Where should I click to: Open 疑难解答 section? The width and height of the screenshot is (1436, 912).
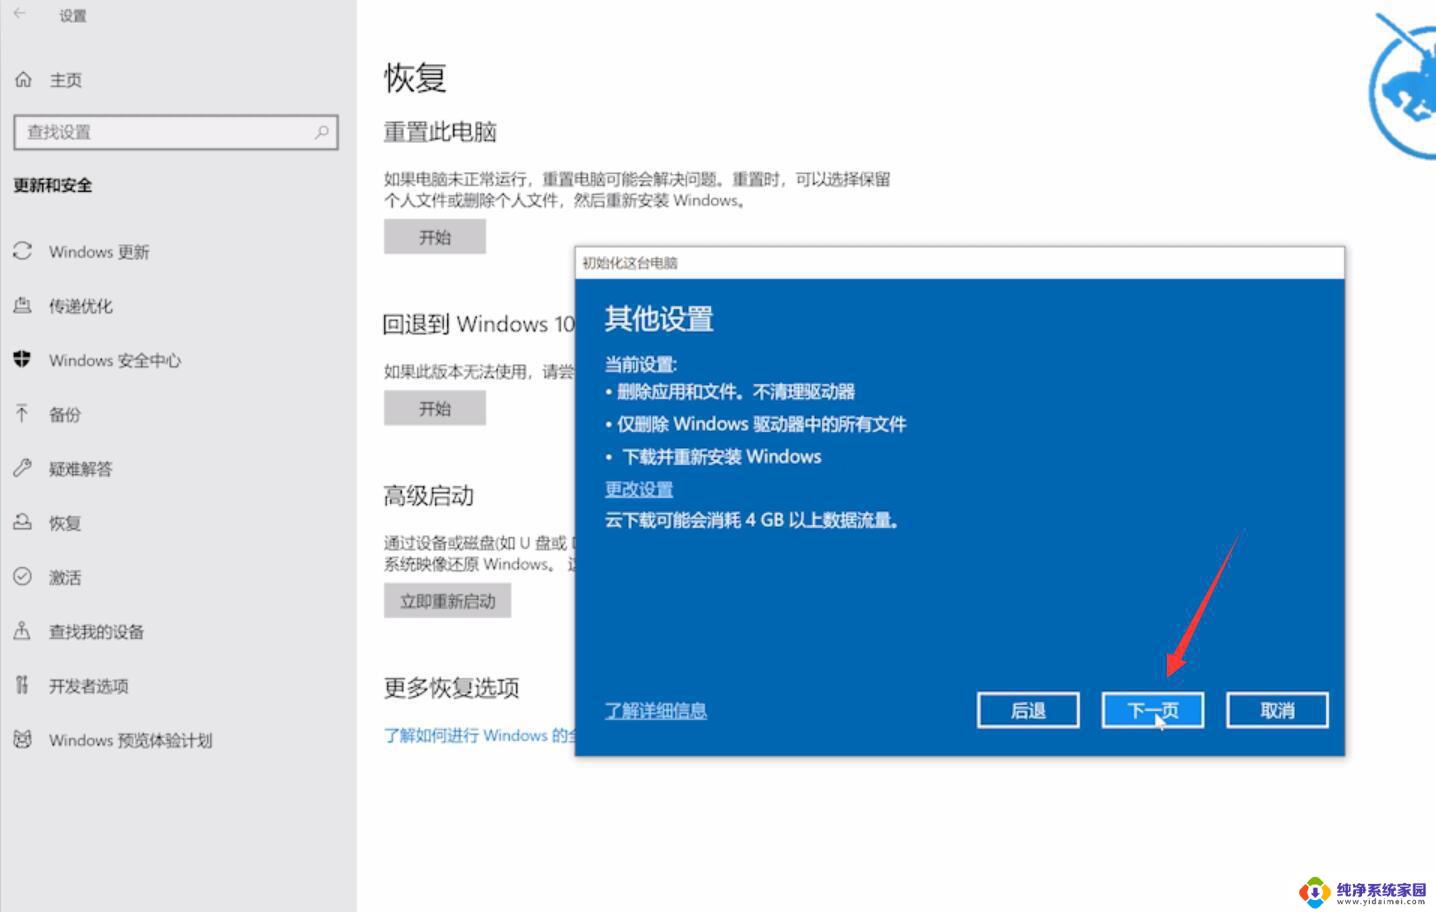[81, 468]
